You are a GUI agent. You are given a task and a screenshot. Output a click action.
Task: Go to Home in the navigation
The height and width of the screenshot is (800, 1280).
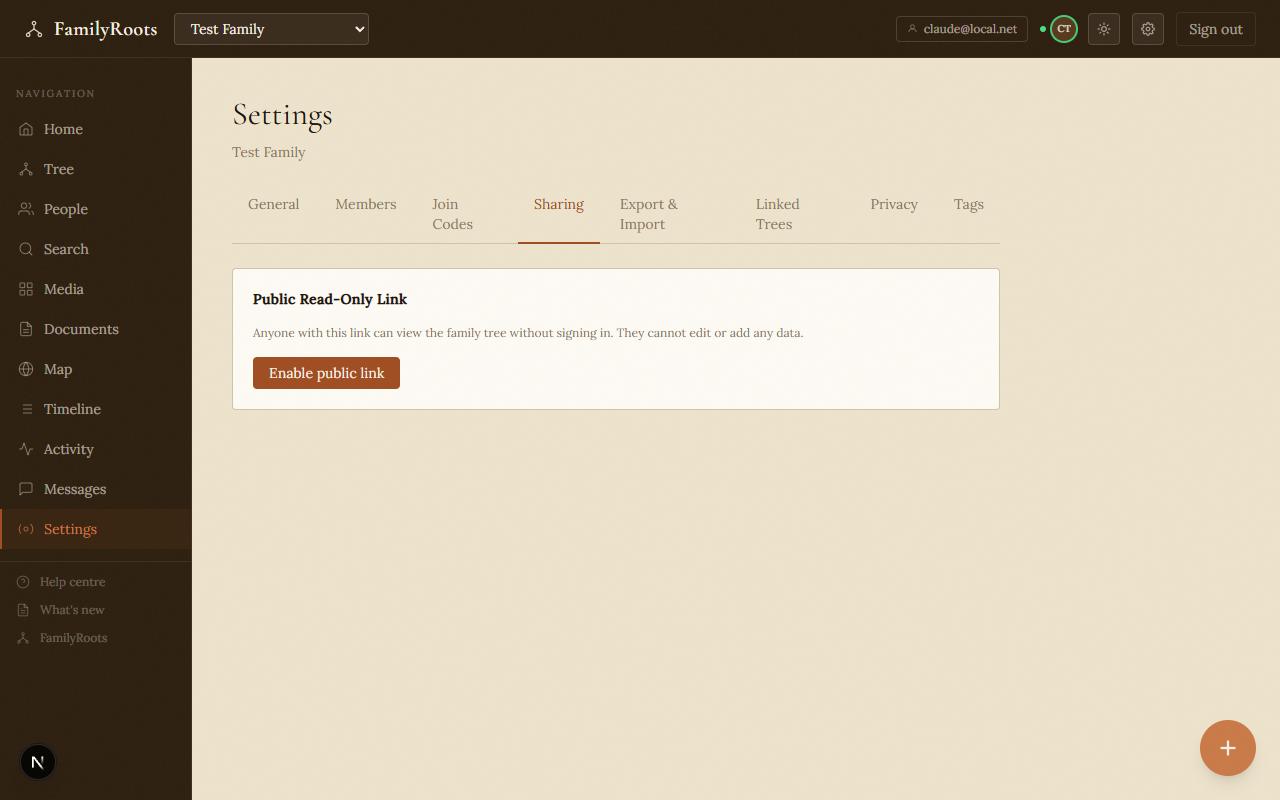tap(63, 129)
